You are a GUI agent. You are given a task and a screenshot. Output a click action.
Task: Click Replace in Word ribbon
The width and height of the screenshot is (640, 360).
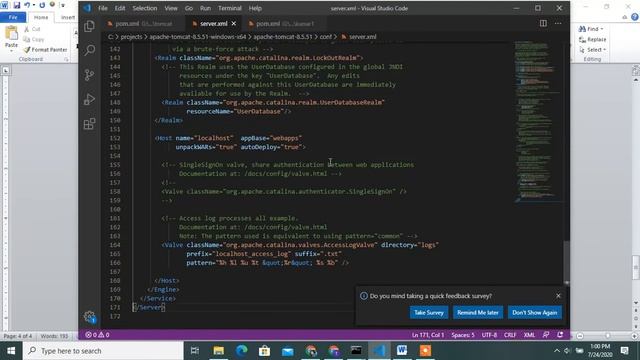[592, 40]
